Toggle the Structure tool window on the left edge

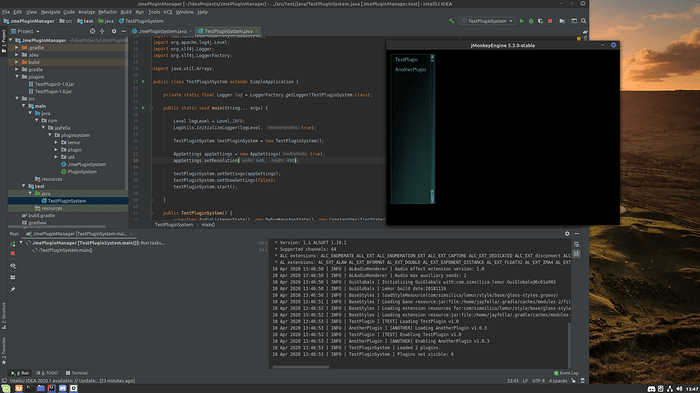click(4, 316)
